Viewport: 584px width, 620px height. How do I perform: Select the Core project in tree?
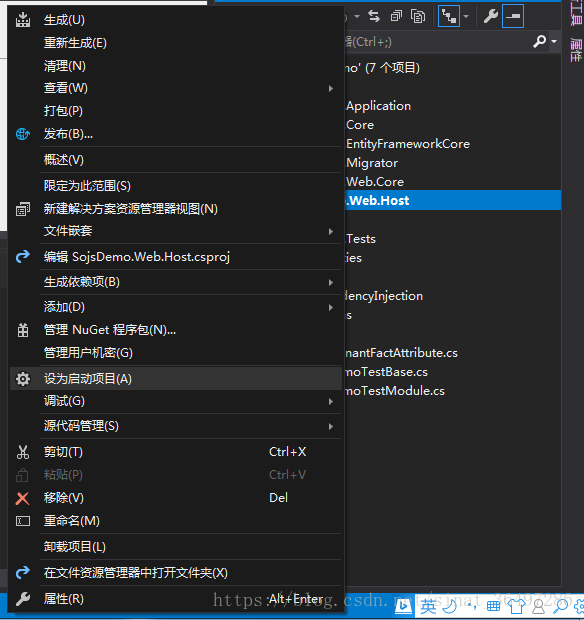click(x=360, y=125)
